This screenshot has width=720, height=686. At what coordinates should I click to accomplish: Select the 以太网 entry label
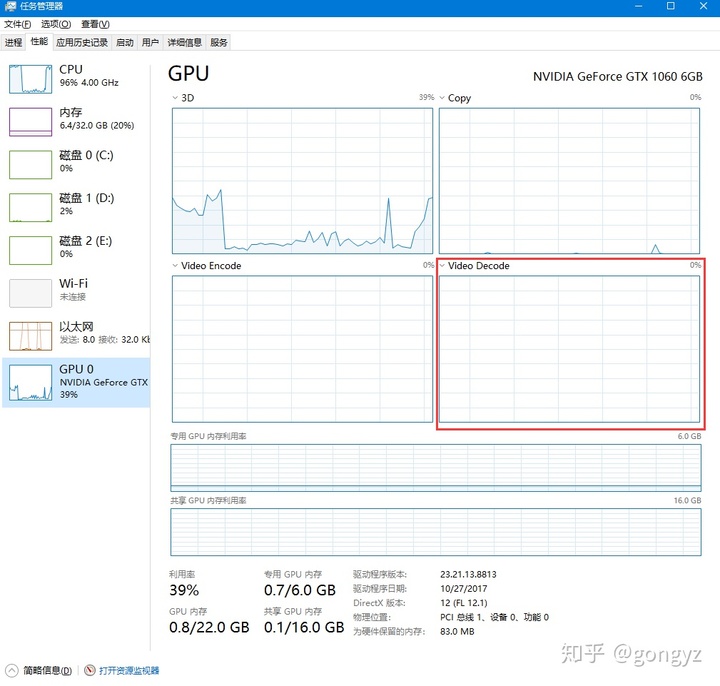coord(76,326)
